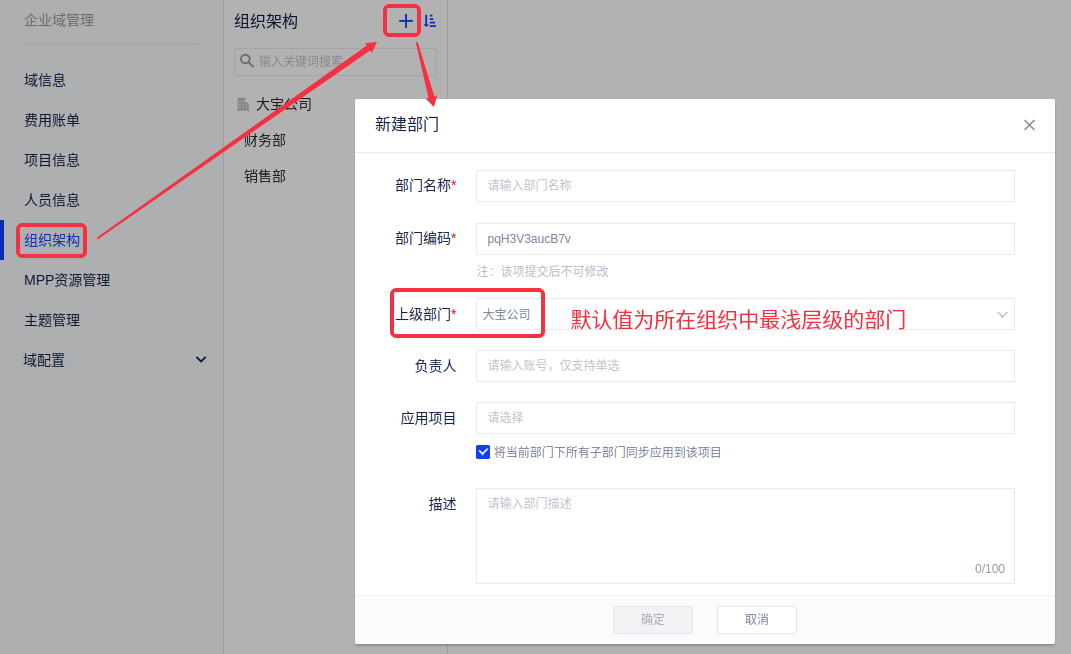The image size is (1071, 654).
Task: Click the 描述 text area
Action: tap(744, 534)
